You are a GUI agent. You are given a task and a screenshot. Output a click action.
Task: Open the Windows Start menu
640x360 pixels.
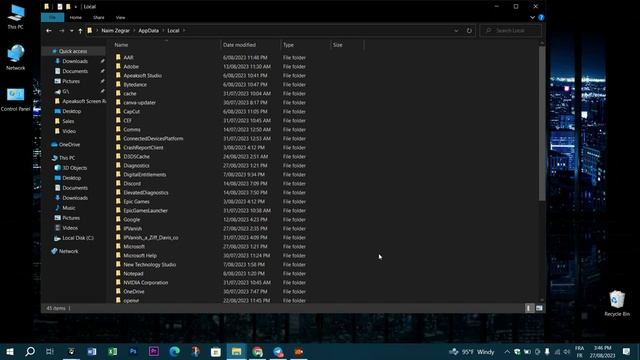[x=10, y=351]
